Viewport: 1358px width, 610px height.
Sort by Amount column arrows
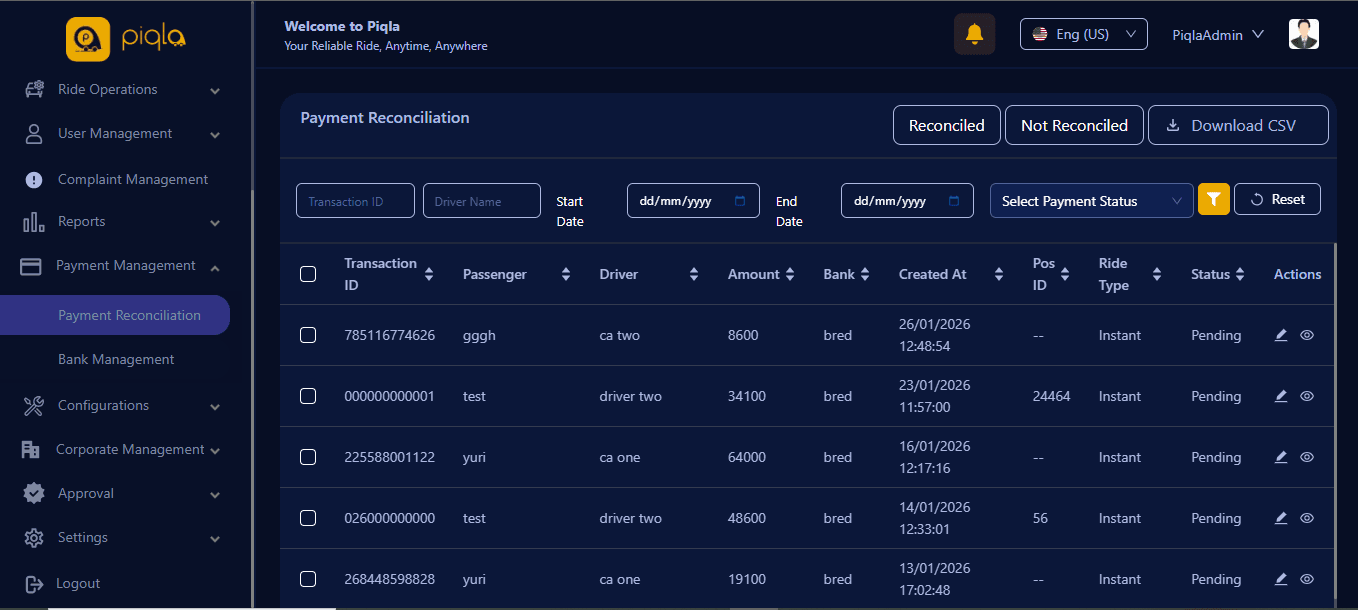tap(790, 274)
